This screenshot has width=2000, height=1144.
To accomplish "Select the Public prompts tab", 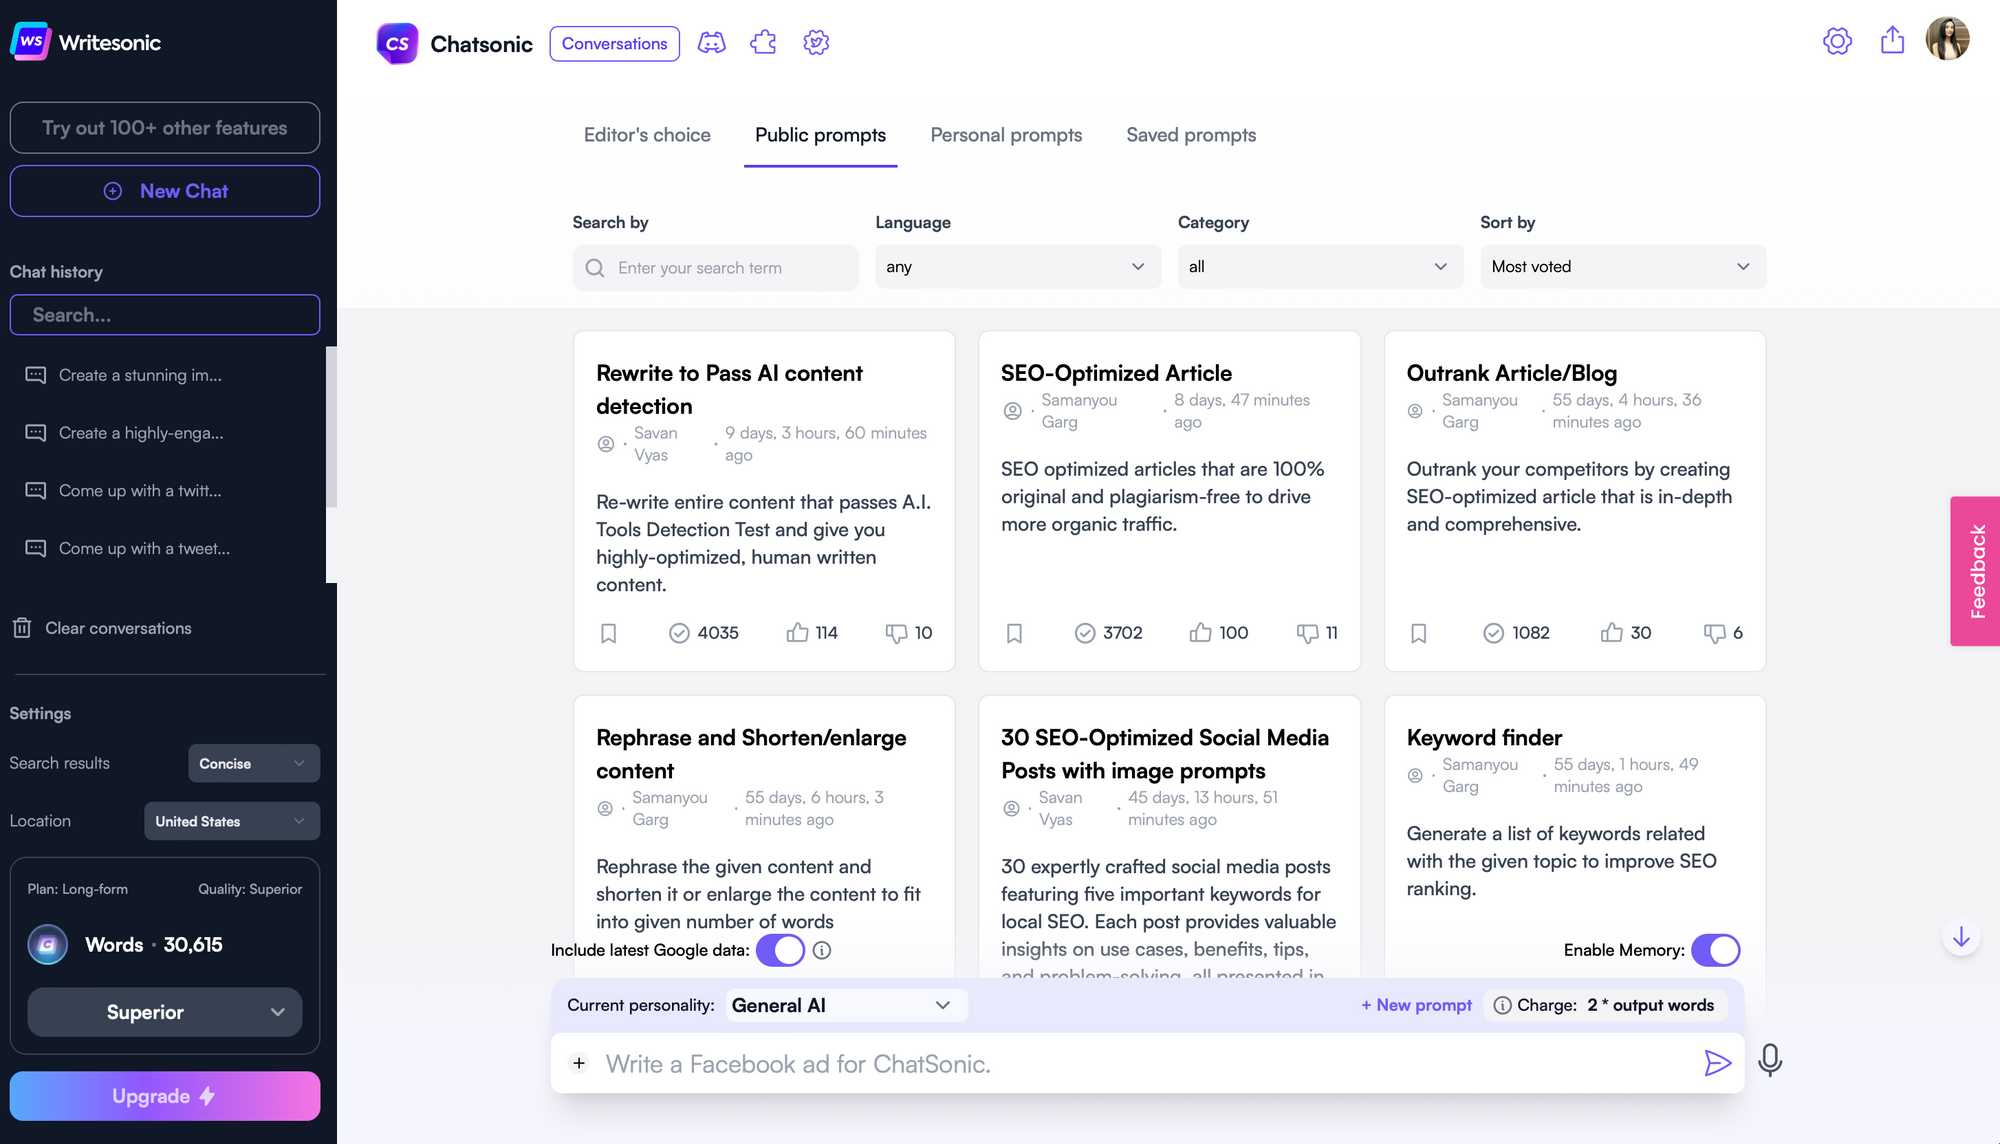I will tap(820, 136).
